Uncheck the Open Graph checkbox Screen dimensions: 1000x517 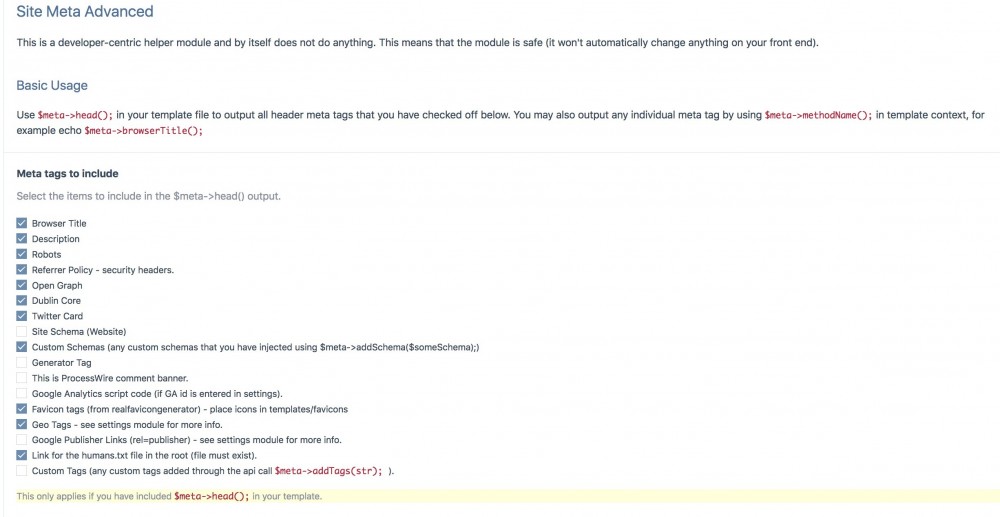[x=22, y=285]
